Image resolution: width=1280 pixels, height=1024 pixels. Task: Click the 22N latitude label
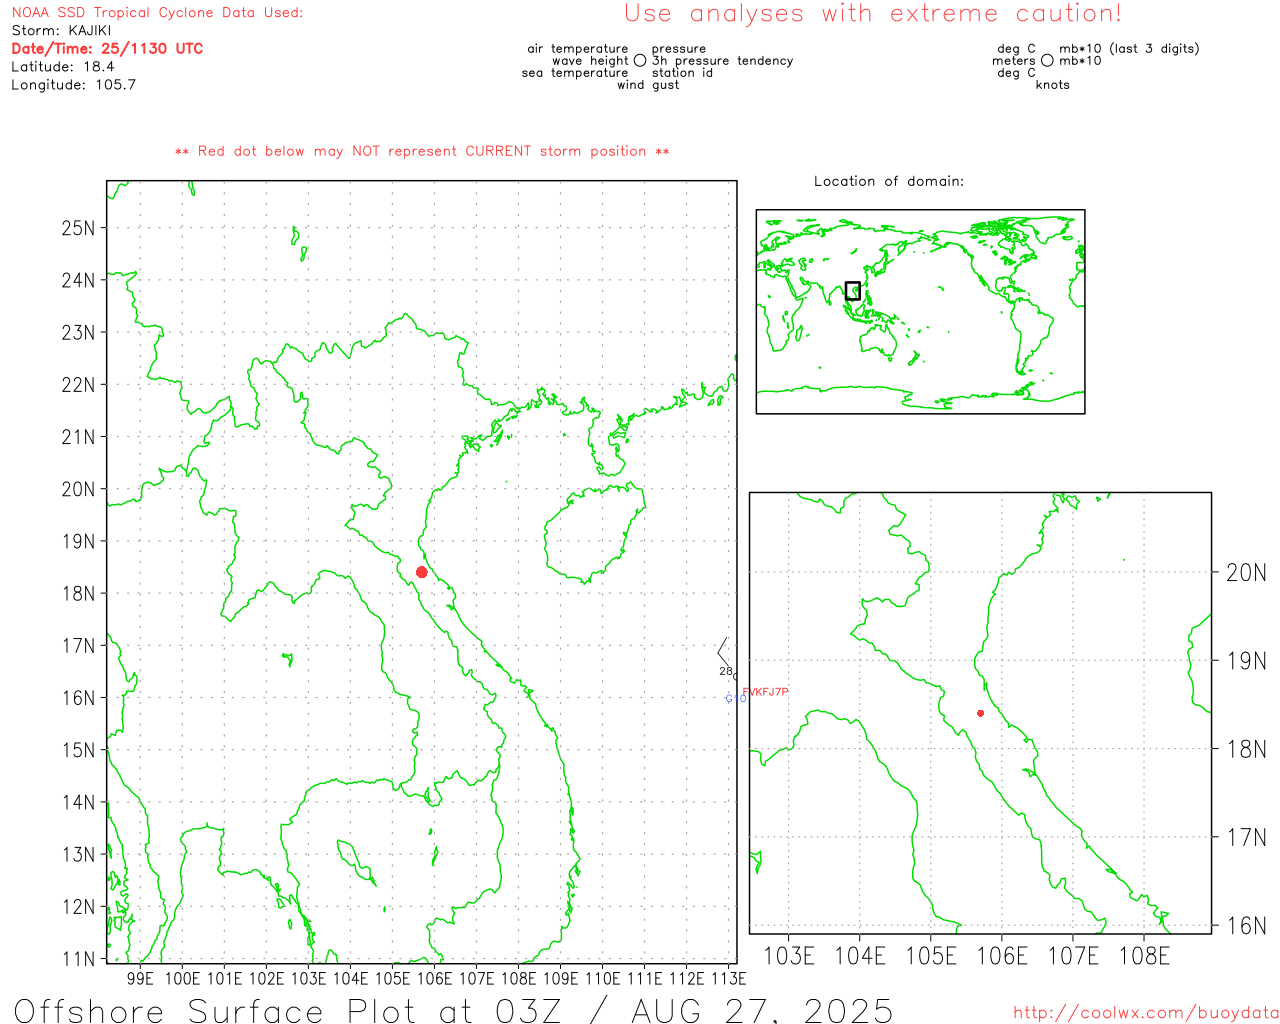point(78,385)
